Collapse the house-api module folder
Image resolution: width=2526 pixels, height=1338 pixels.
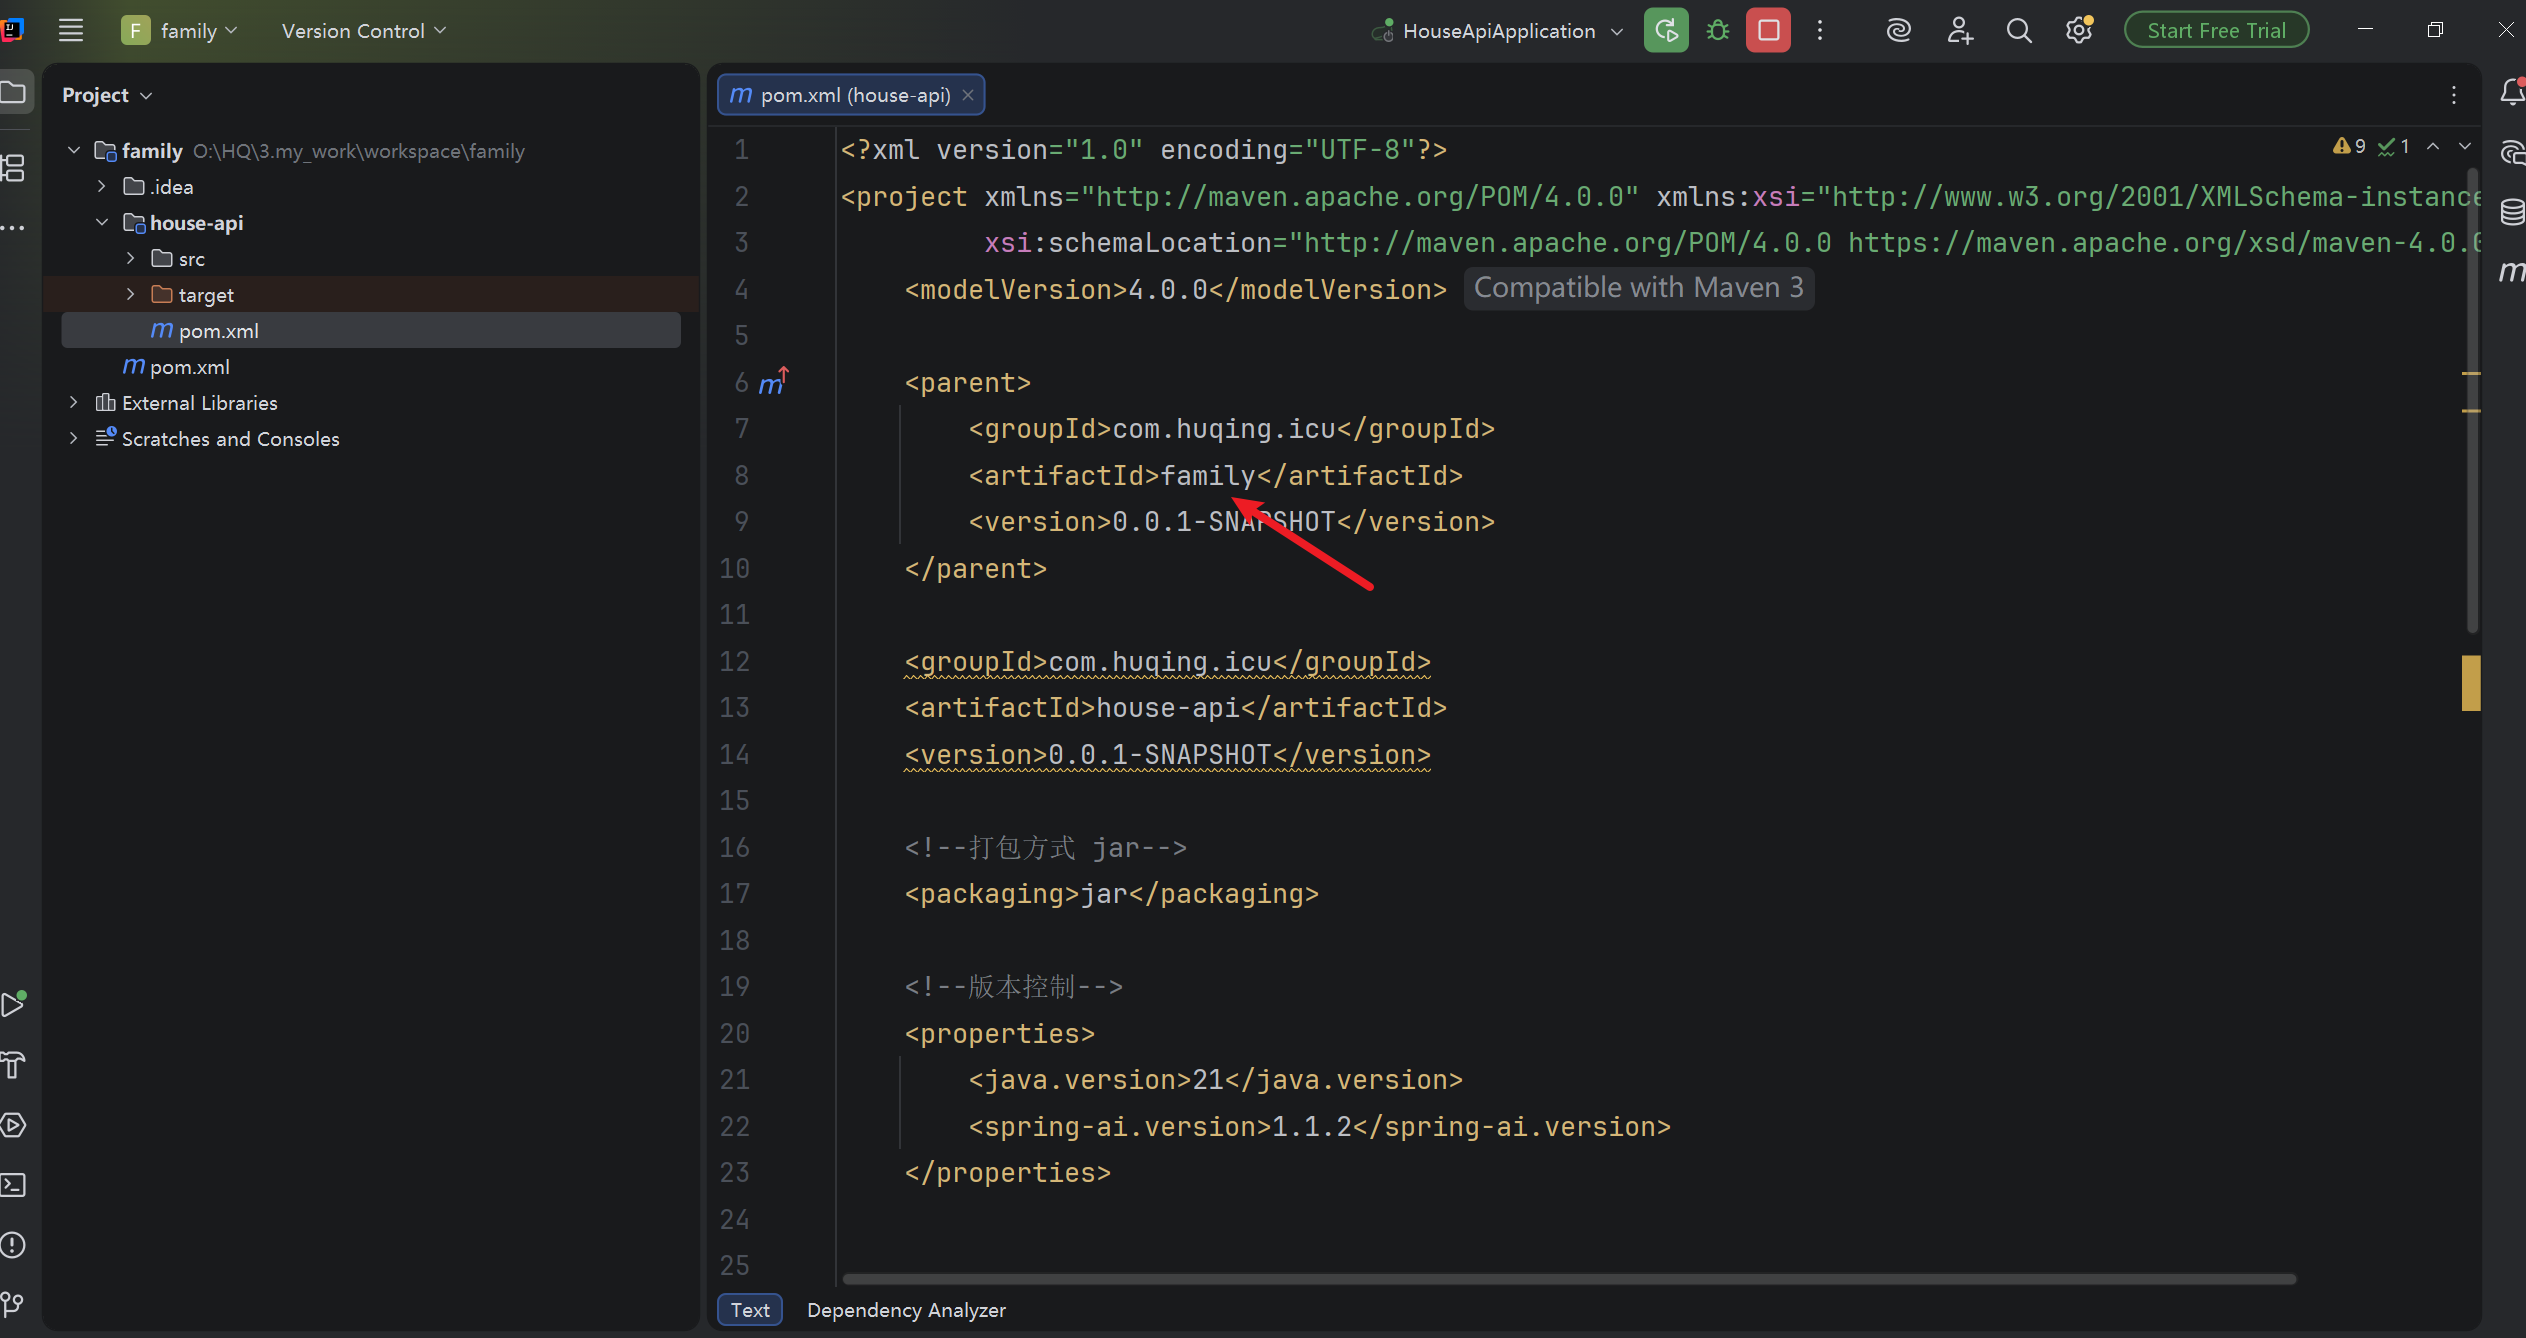[x=102, y=223]
